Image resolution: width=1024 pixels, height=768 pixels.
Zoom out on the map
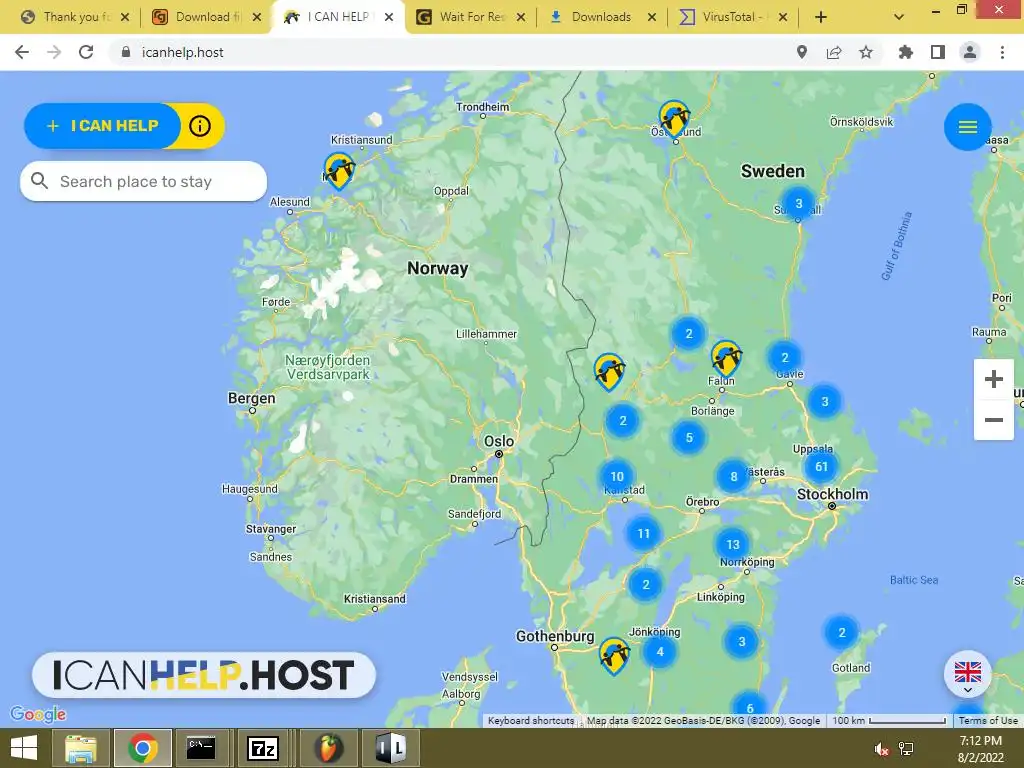coord(993,419)
